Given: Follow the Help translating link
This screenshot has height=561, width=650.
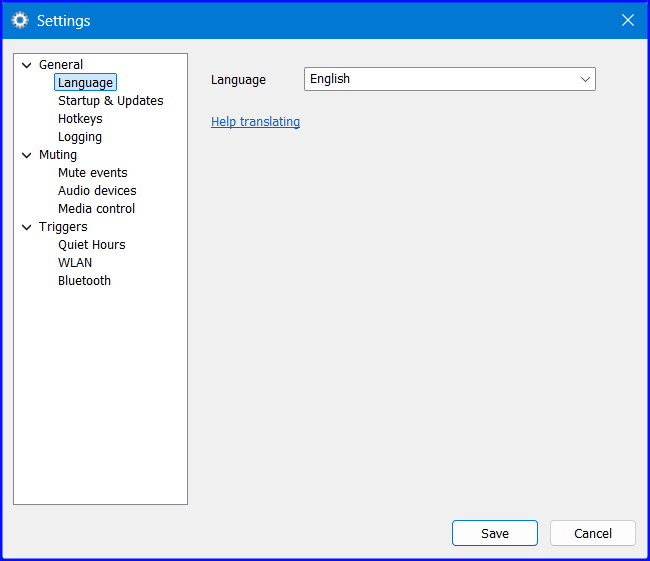Looking at the screenshot, I should (255, 121).
